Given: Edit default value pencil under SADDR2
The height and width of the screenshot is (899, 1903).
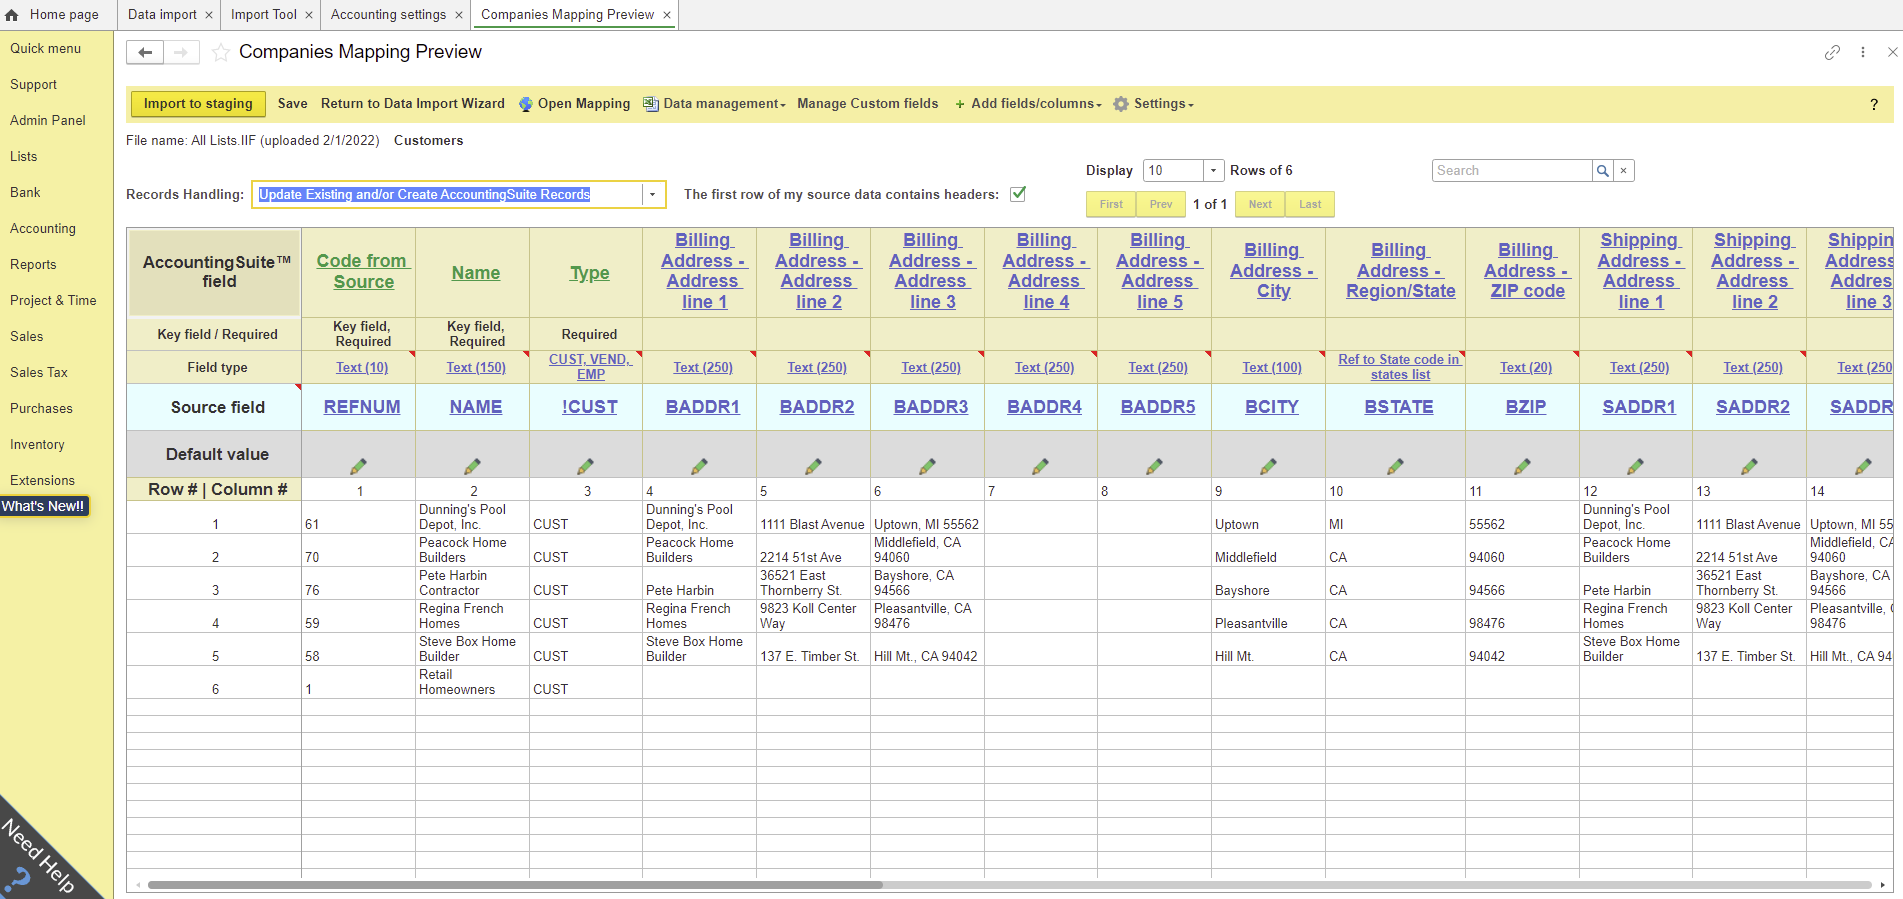Looking at the screenshot, I should coord(1750,466).
